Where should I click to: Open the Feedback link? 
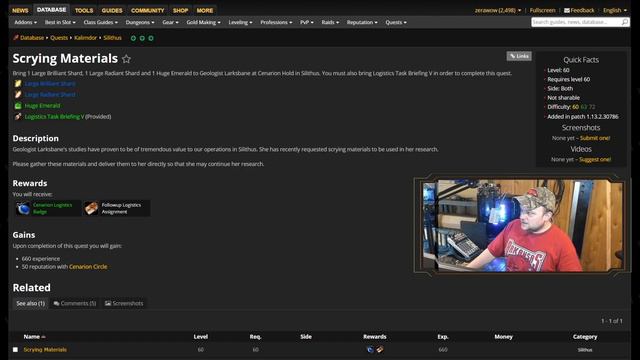click(x=579, y=10)
